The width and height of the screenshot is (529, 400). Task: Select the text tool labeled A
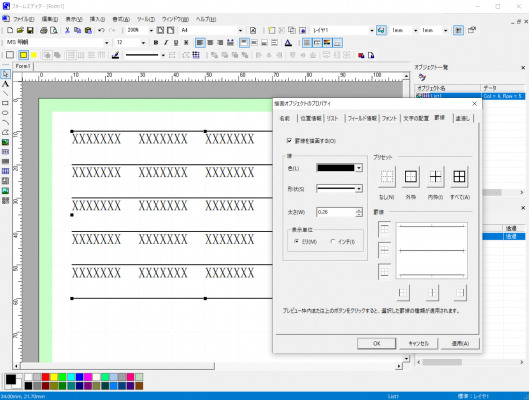(x=5, y=84)
